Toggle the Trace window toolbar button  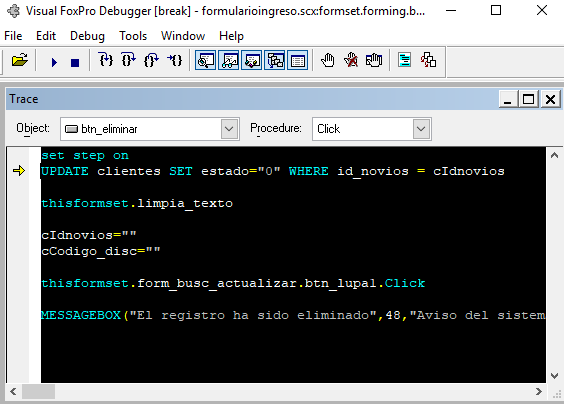[205, 60]
